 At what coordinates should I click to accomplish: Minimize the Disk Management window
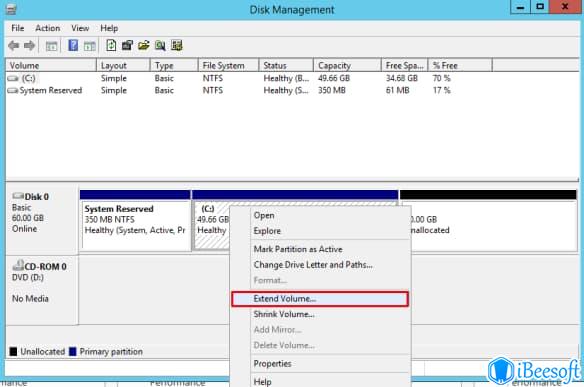pyautogui.click(x=520, y=7)
